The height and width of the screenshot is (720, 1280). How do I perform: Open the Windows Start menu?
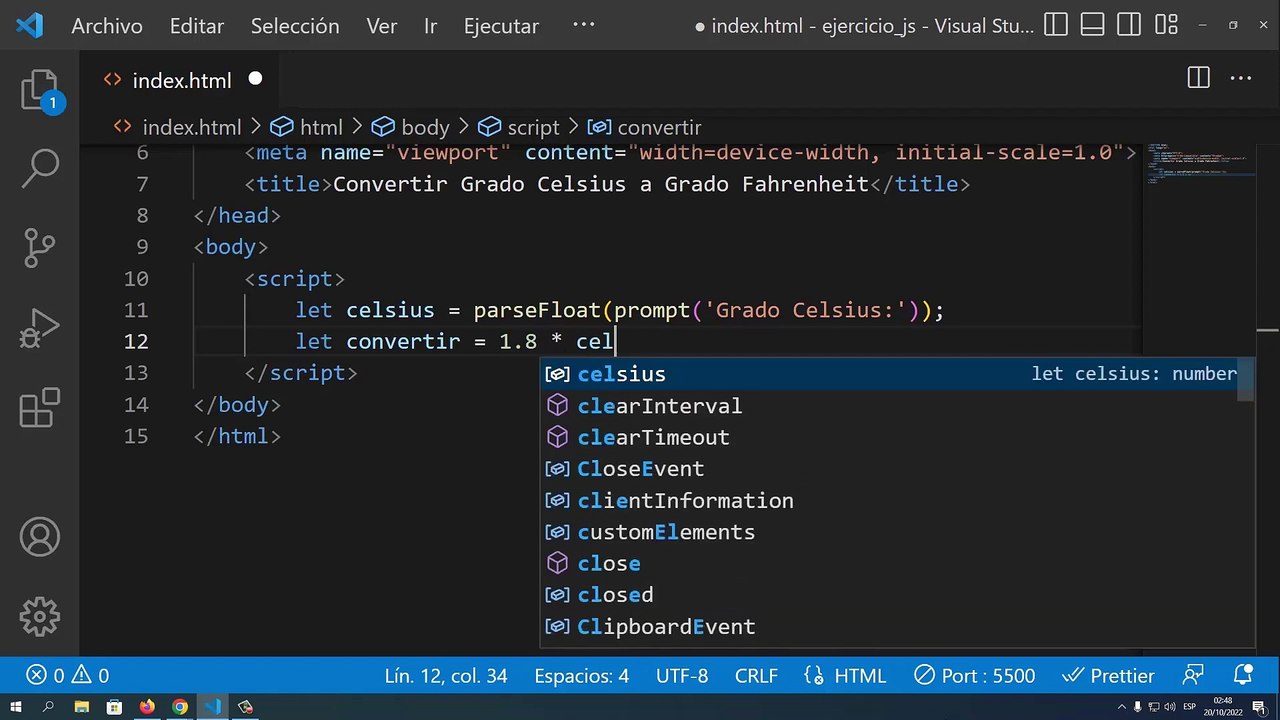[15, 707]
